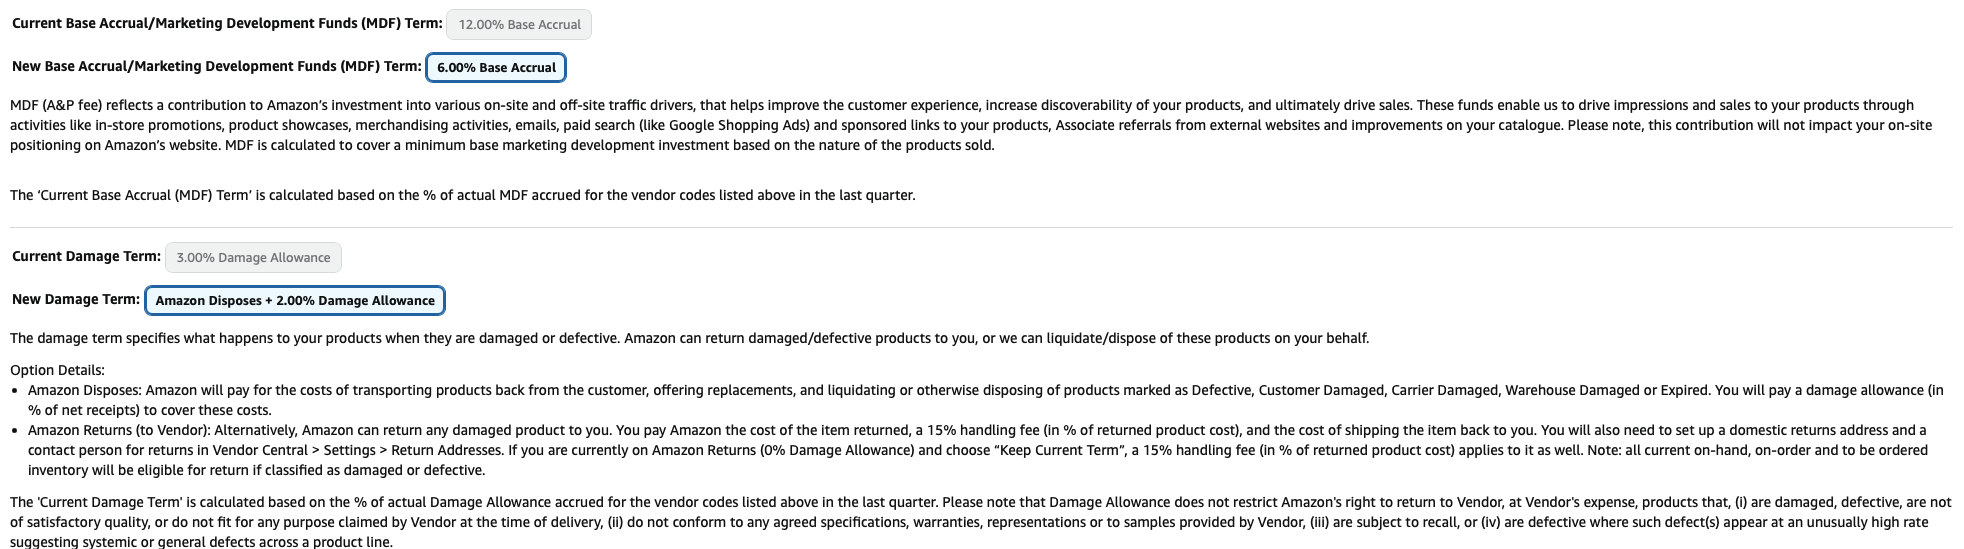Viewport: 1964px width, 549px height.
Task: Click the 'Current Base Accrual (MDF) Term' calculation sentence
Action: pyautogui.click(x=463, y=195)
